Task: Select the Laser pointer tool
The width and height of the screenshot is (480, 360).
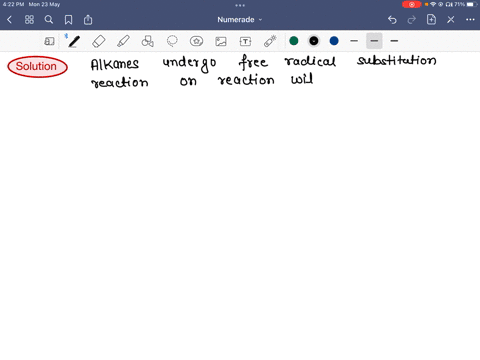Action: [x=270, y=41]
